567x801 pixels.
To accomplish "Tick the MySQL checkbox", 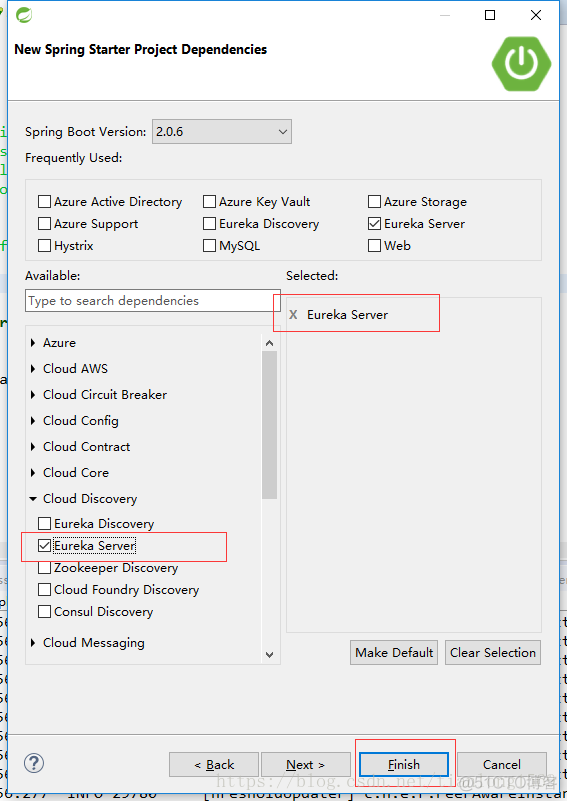I will [209, 246].
